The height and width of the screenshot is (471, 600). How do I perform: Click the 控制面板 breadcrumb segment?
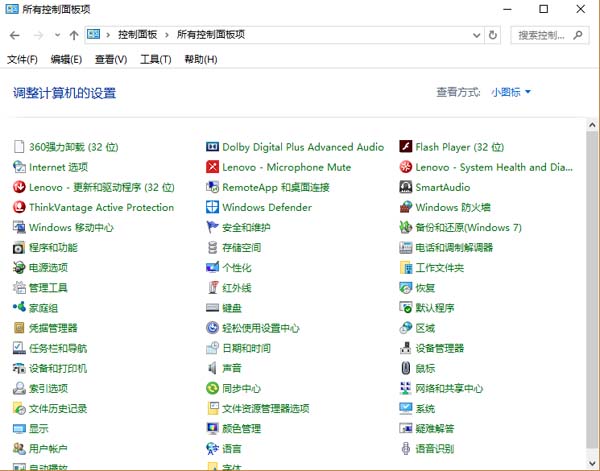click(137, 35)
